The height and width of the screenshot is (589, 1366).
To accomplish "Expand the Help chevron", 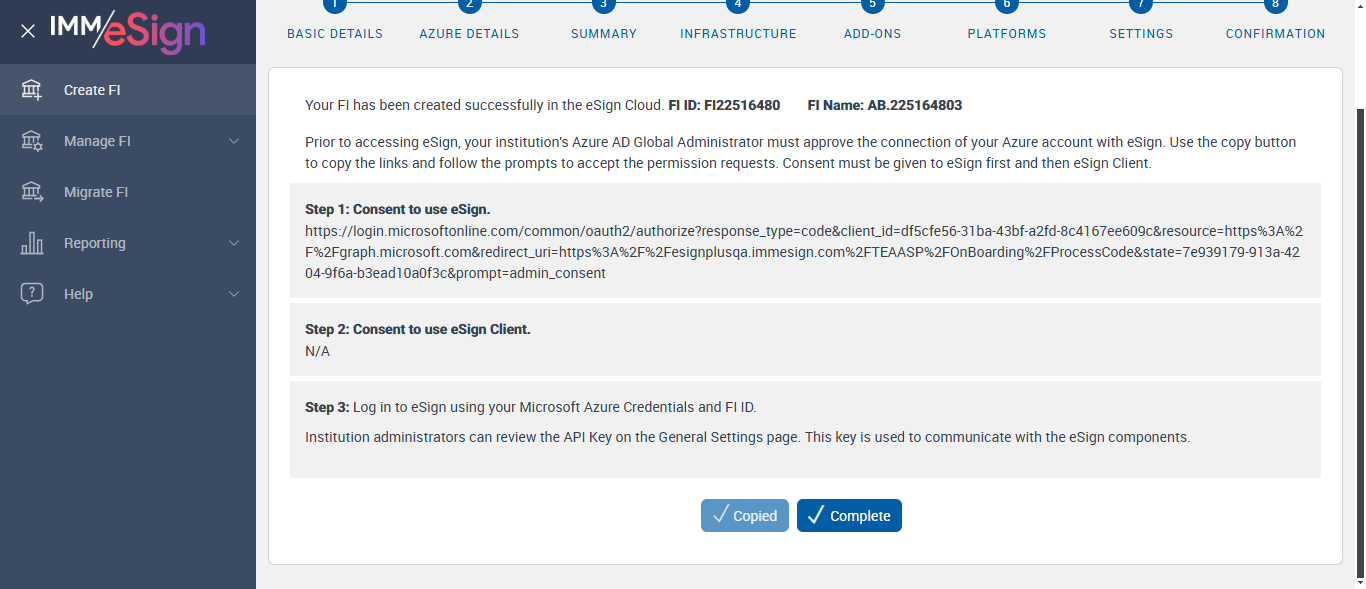I will click(x=234, y=294).
